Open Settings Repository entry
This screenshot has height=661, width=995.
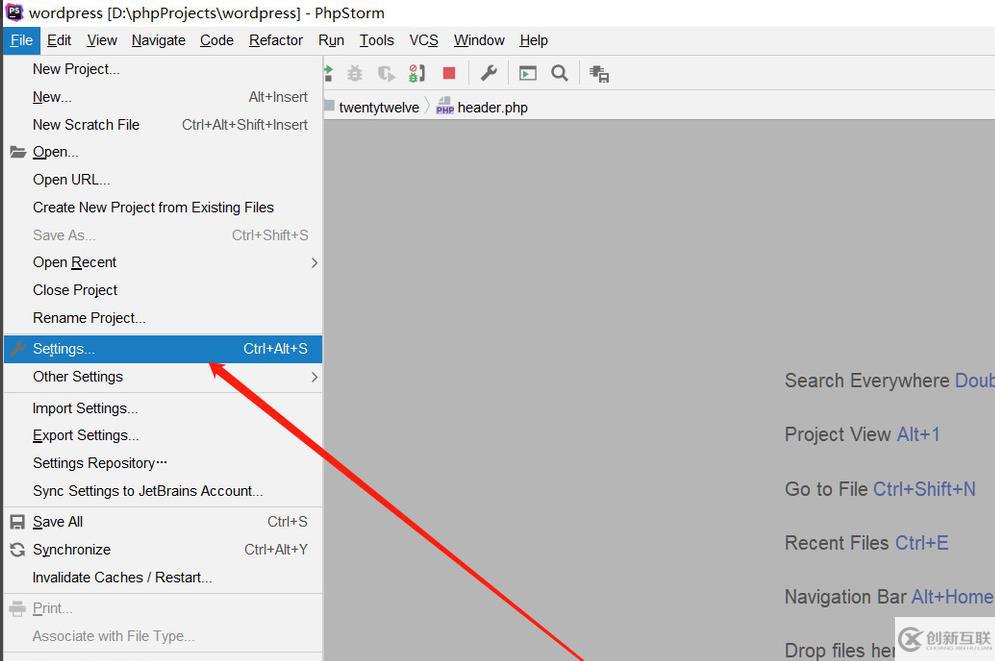tap(163, 464)
